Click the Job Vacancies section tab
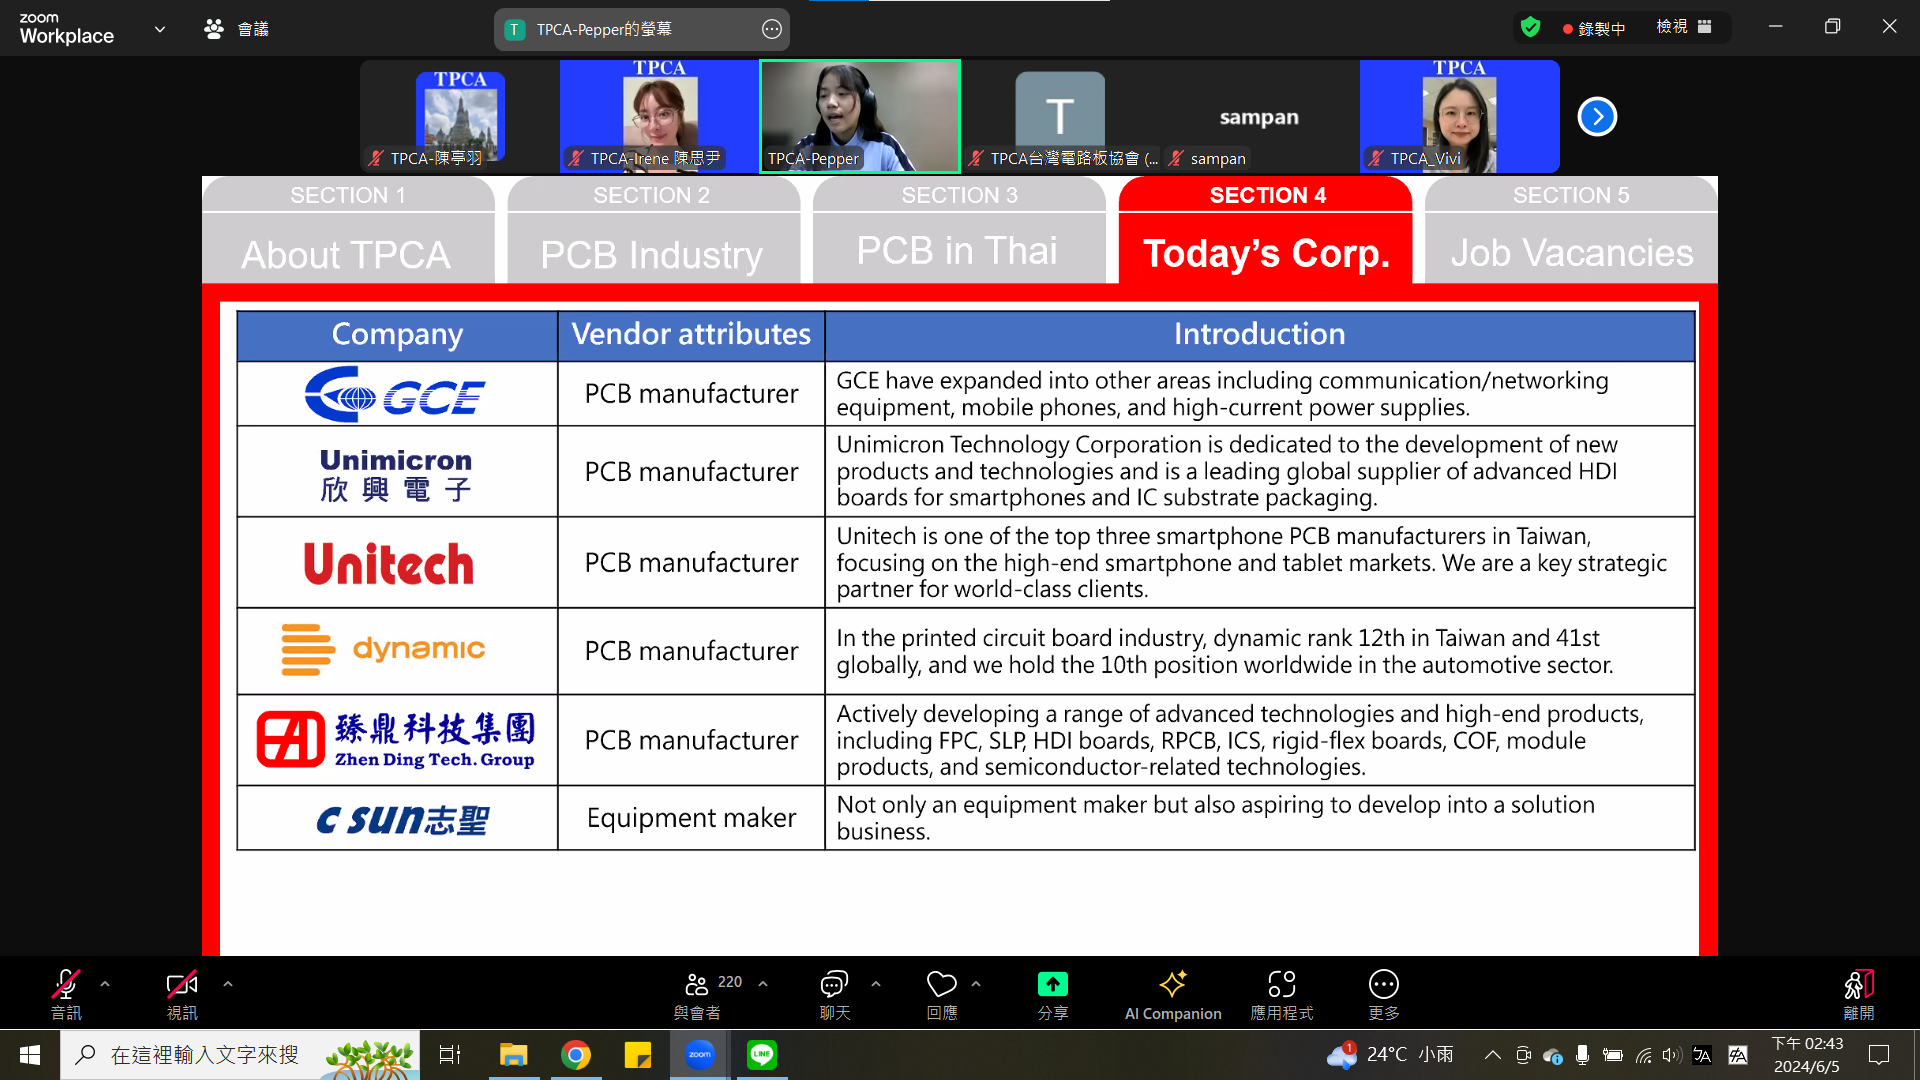The width and height of the screenshot is (1920, 1080). (x=1571, y=230)
